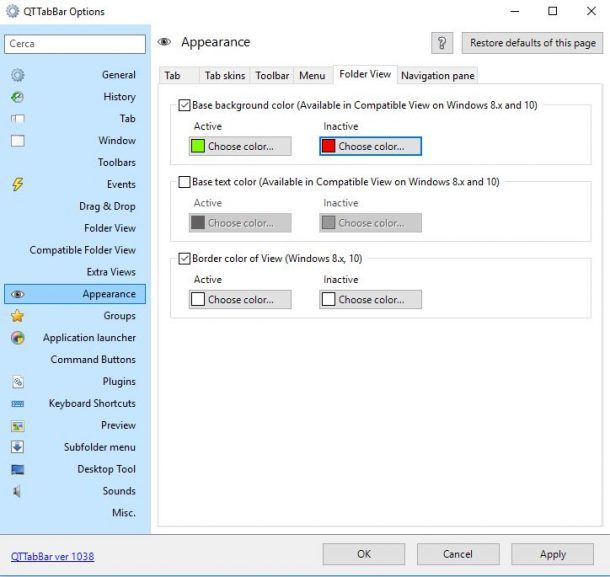Choose active background color with green swatch
This screenshot has width=610, height=577.
coord(240,146)
